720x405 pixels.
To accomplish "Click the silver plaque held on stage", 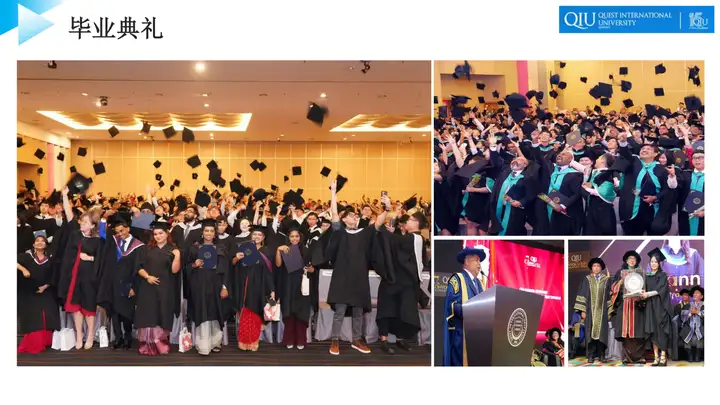I will click(634, 283).
